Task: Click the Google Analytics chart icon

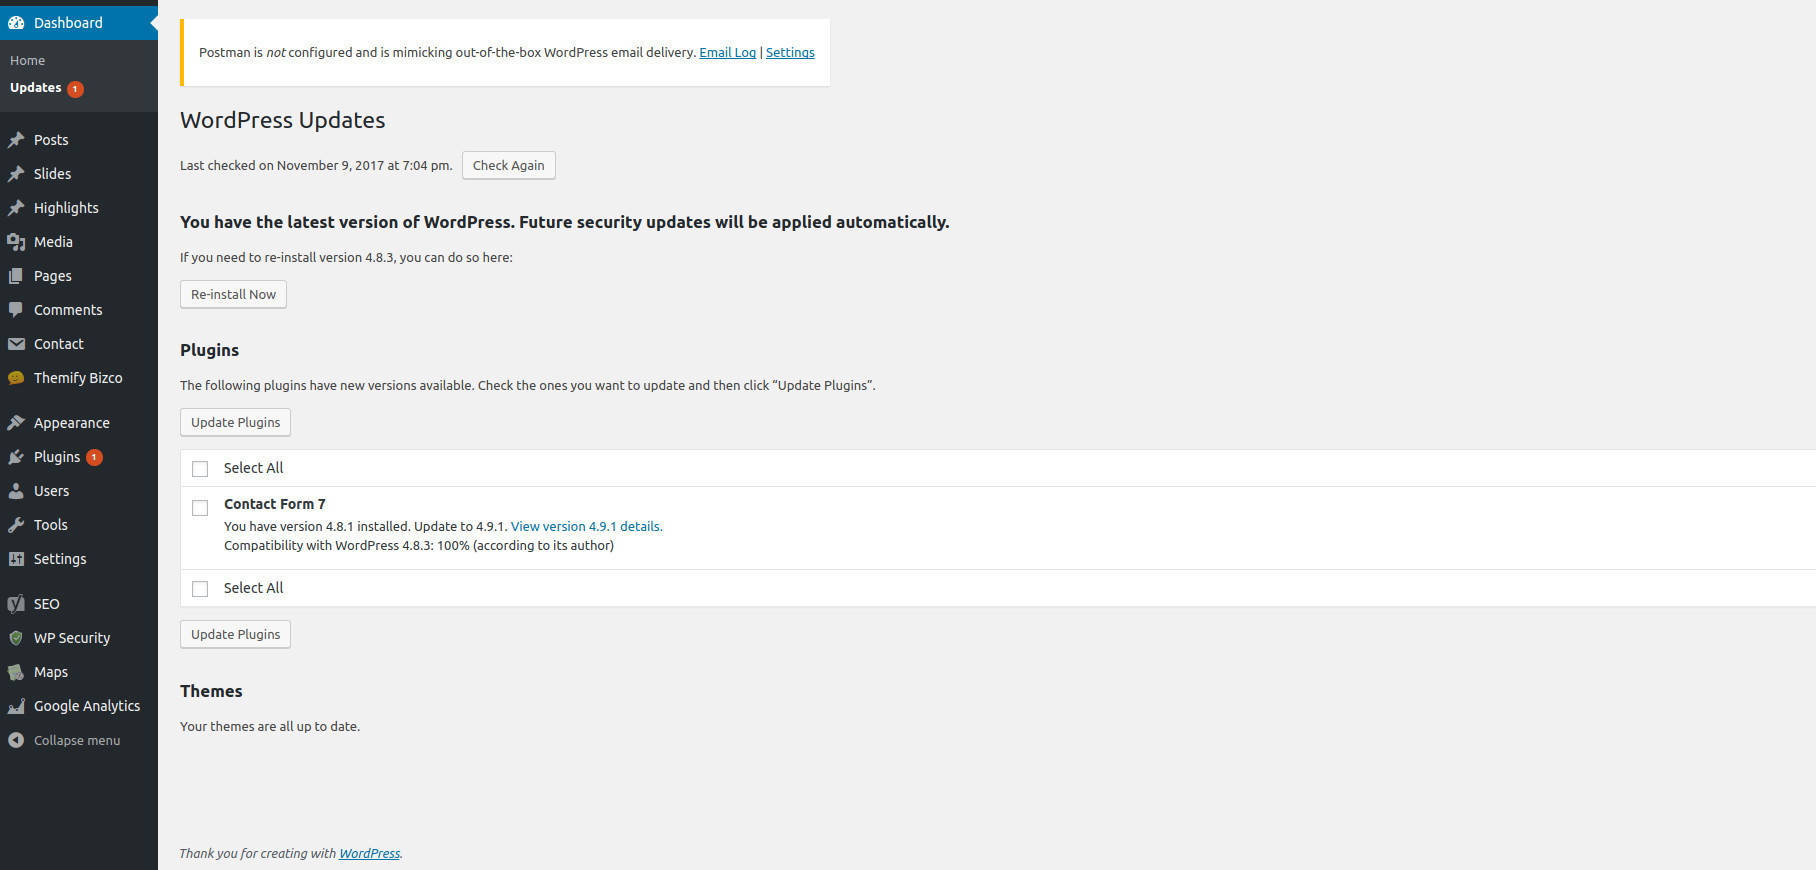Action: click(x=16, y=706)
